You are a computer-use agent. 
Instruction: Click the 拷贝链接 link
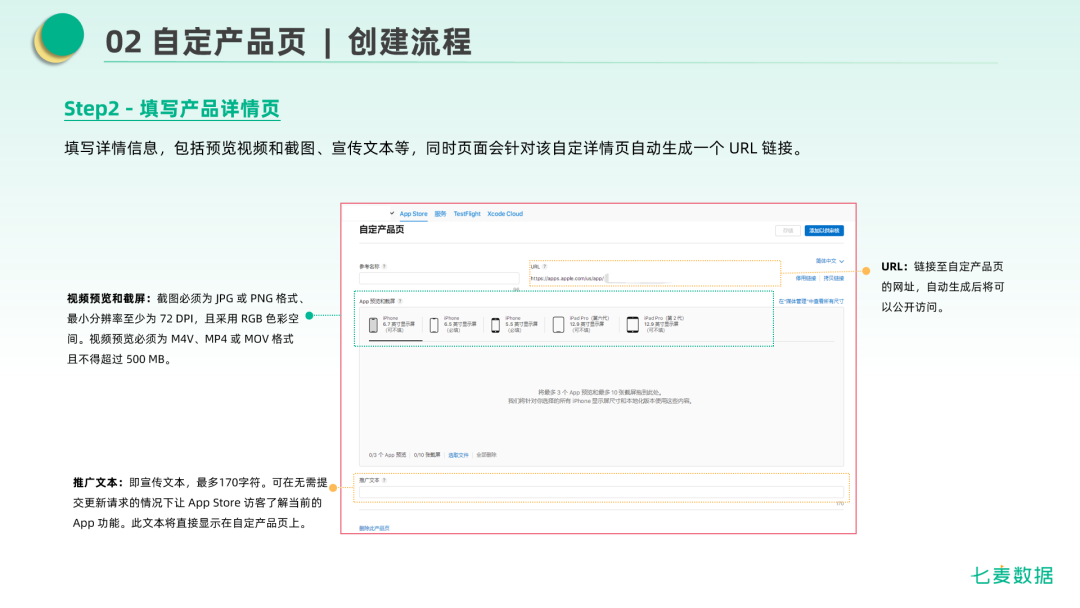[833, 278]
